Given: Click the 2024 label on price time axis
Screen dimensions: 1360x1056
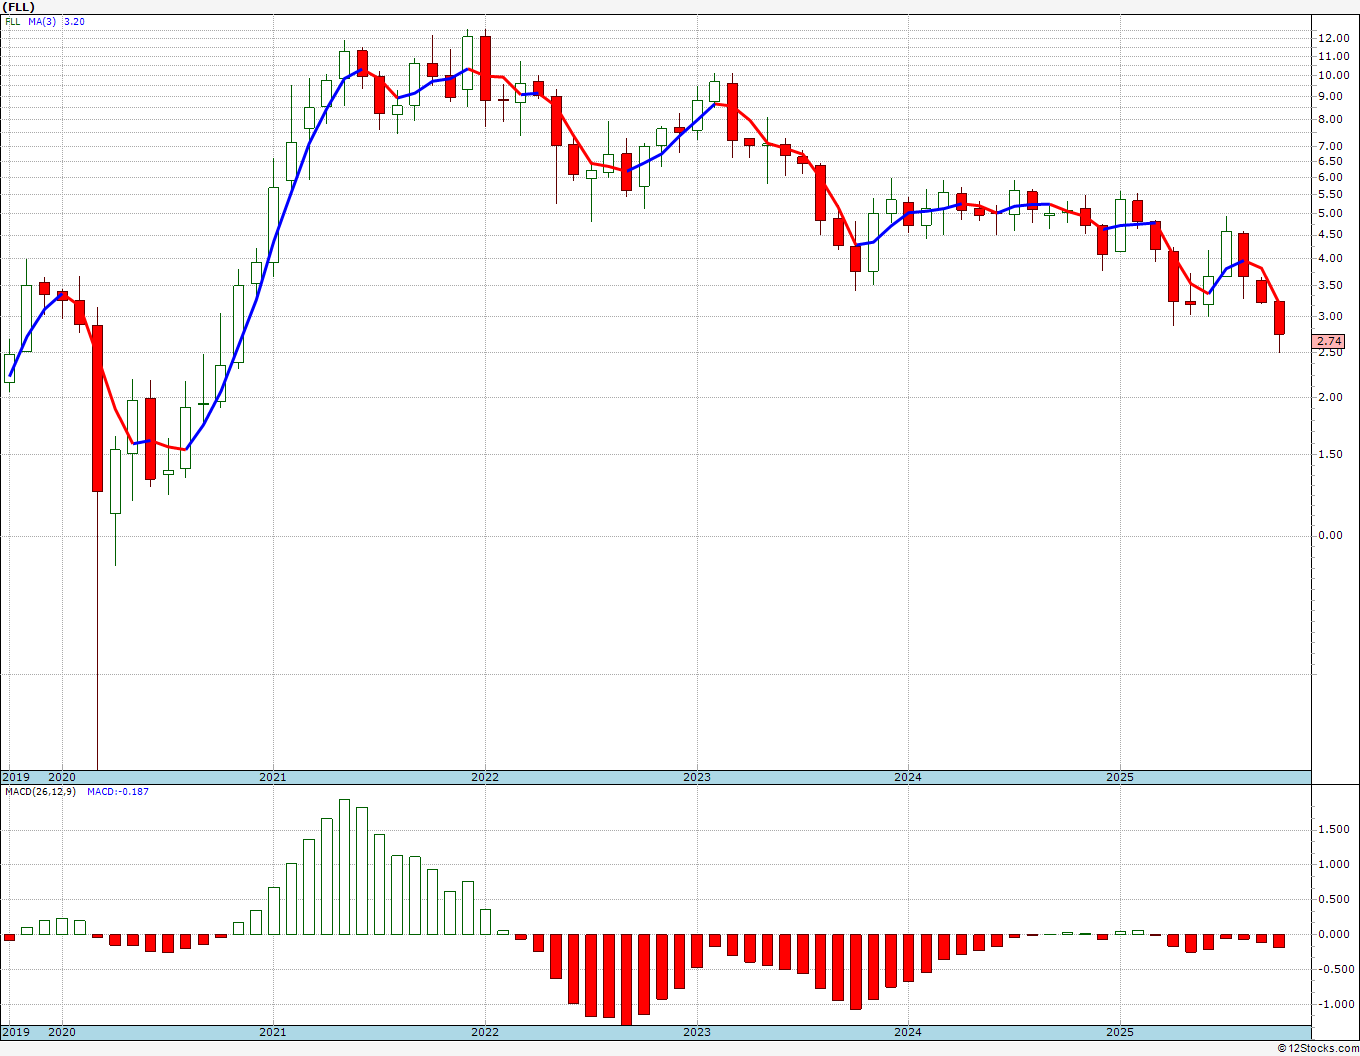Looking at the screenshot, I should pyautogui.click(x=908, y=777).
